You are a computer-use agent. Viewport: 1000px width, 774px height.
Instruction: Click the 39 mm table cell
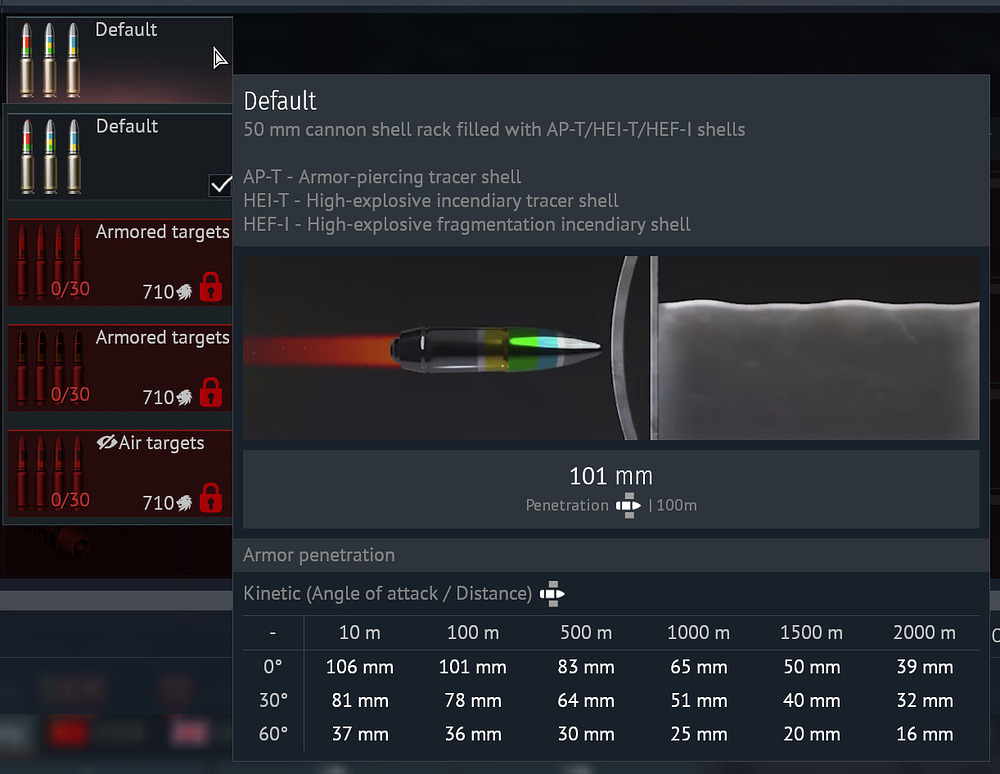tap(924, 667)
